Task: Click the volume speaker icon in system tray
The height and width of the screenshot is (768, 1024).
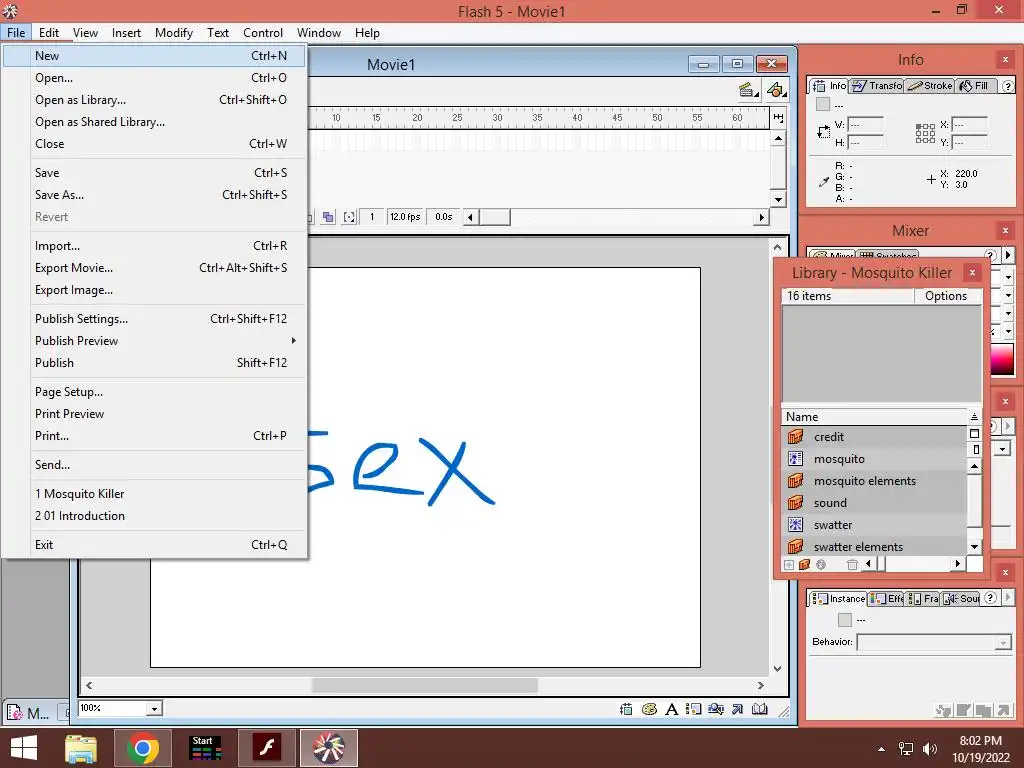Action: tap(929, 749)
